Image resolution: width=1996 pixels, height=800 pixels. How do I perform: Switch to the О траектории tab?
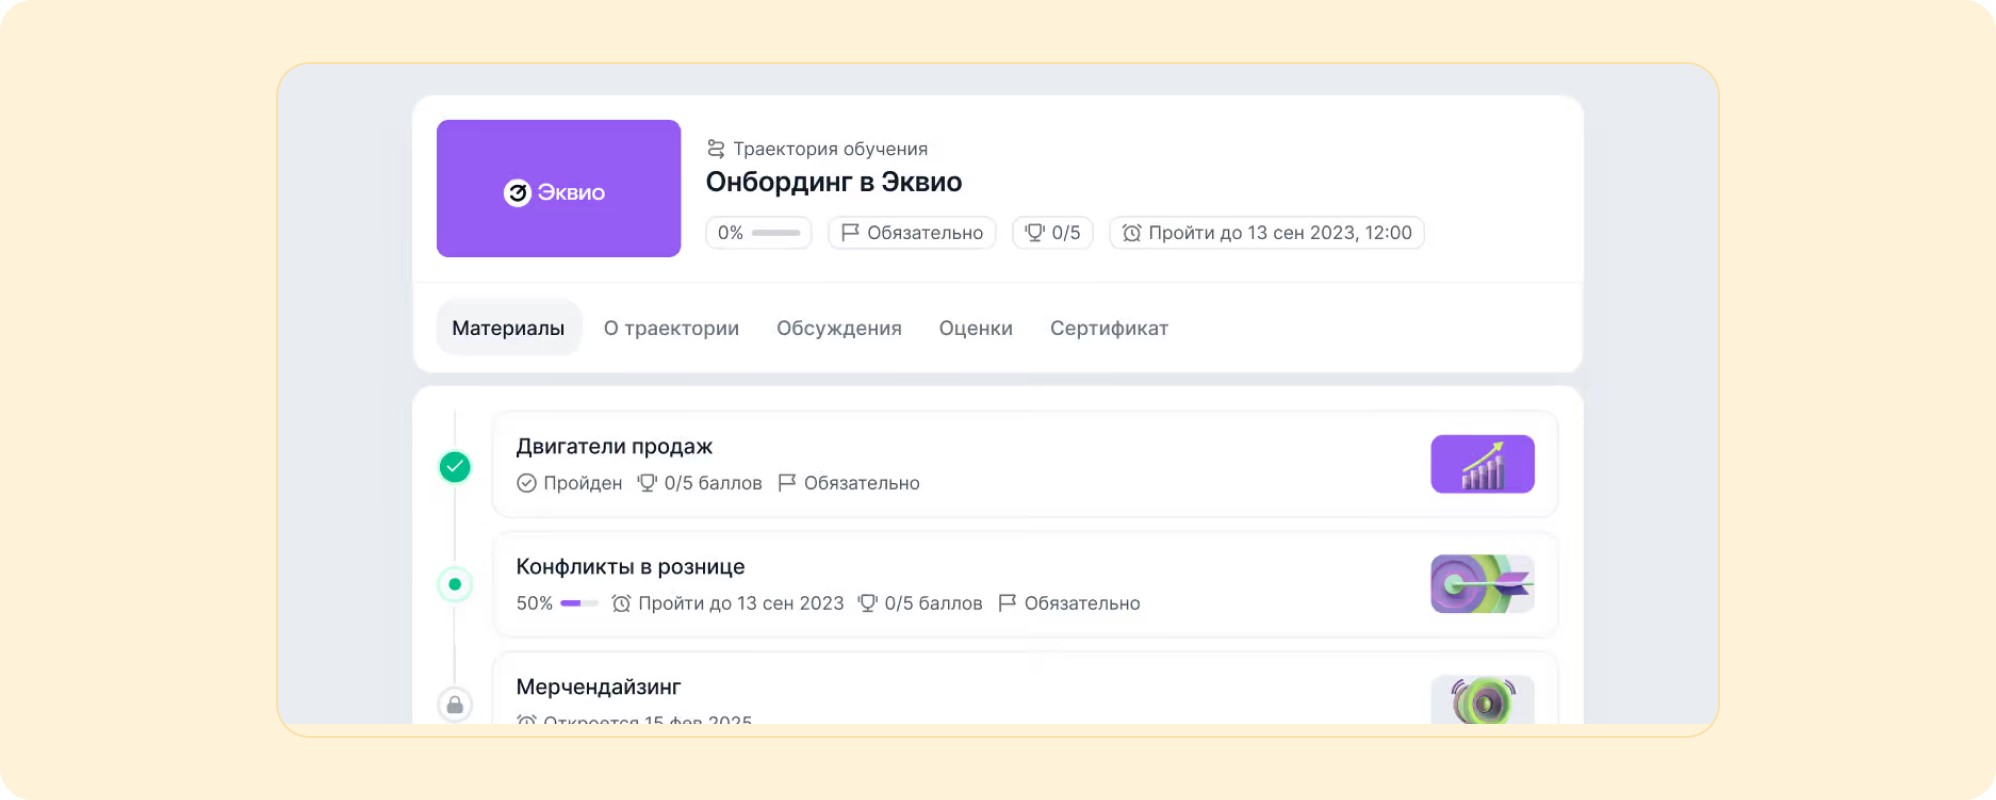pyautogui.click(x=671, y=328)
